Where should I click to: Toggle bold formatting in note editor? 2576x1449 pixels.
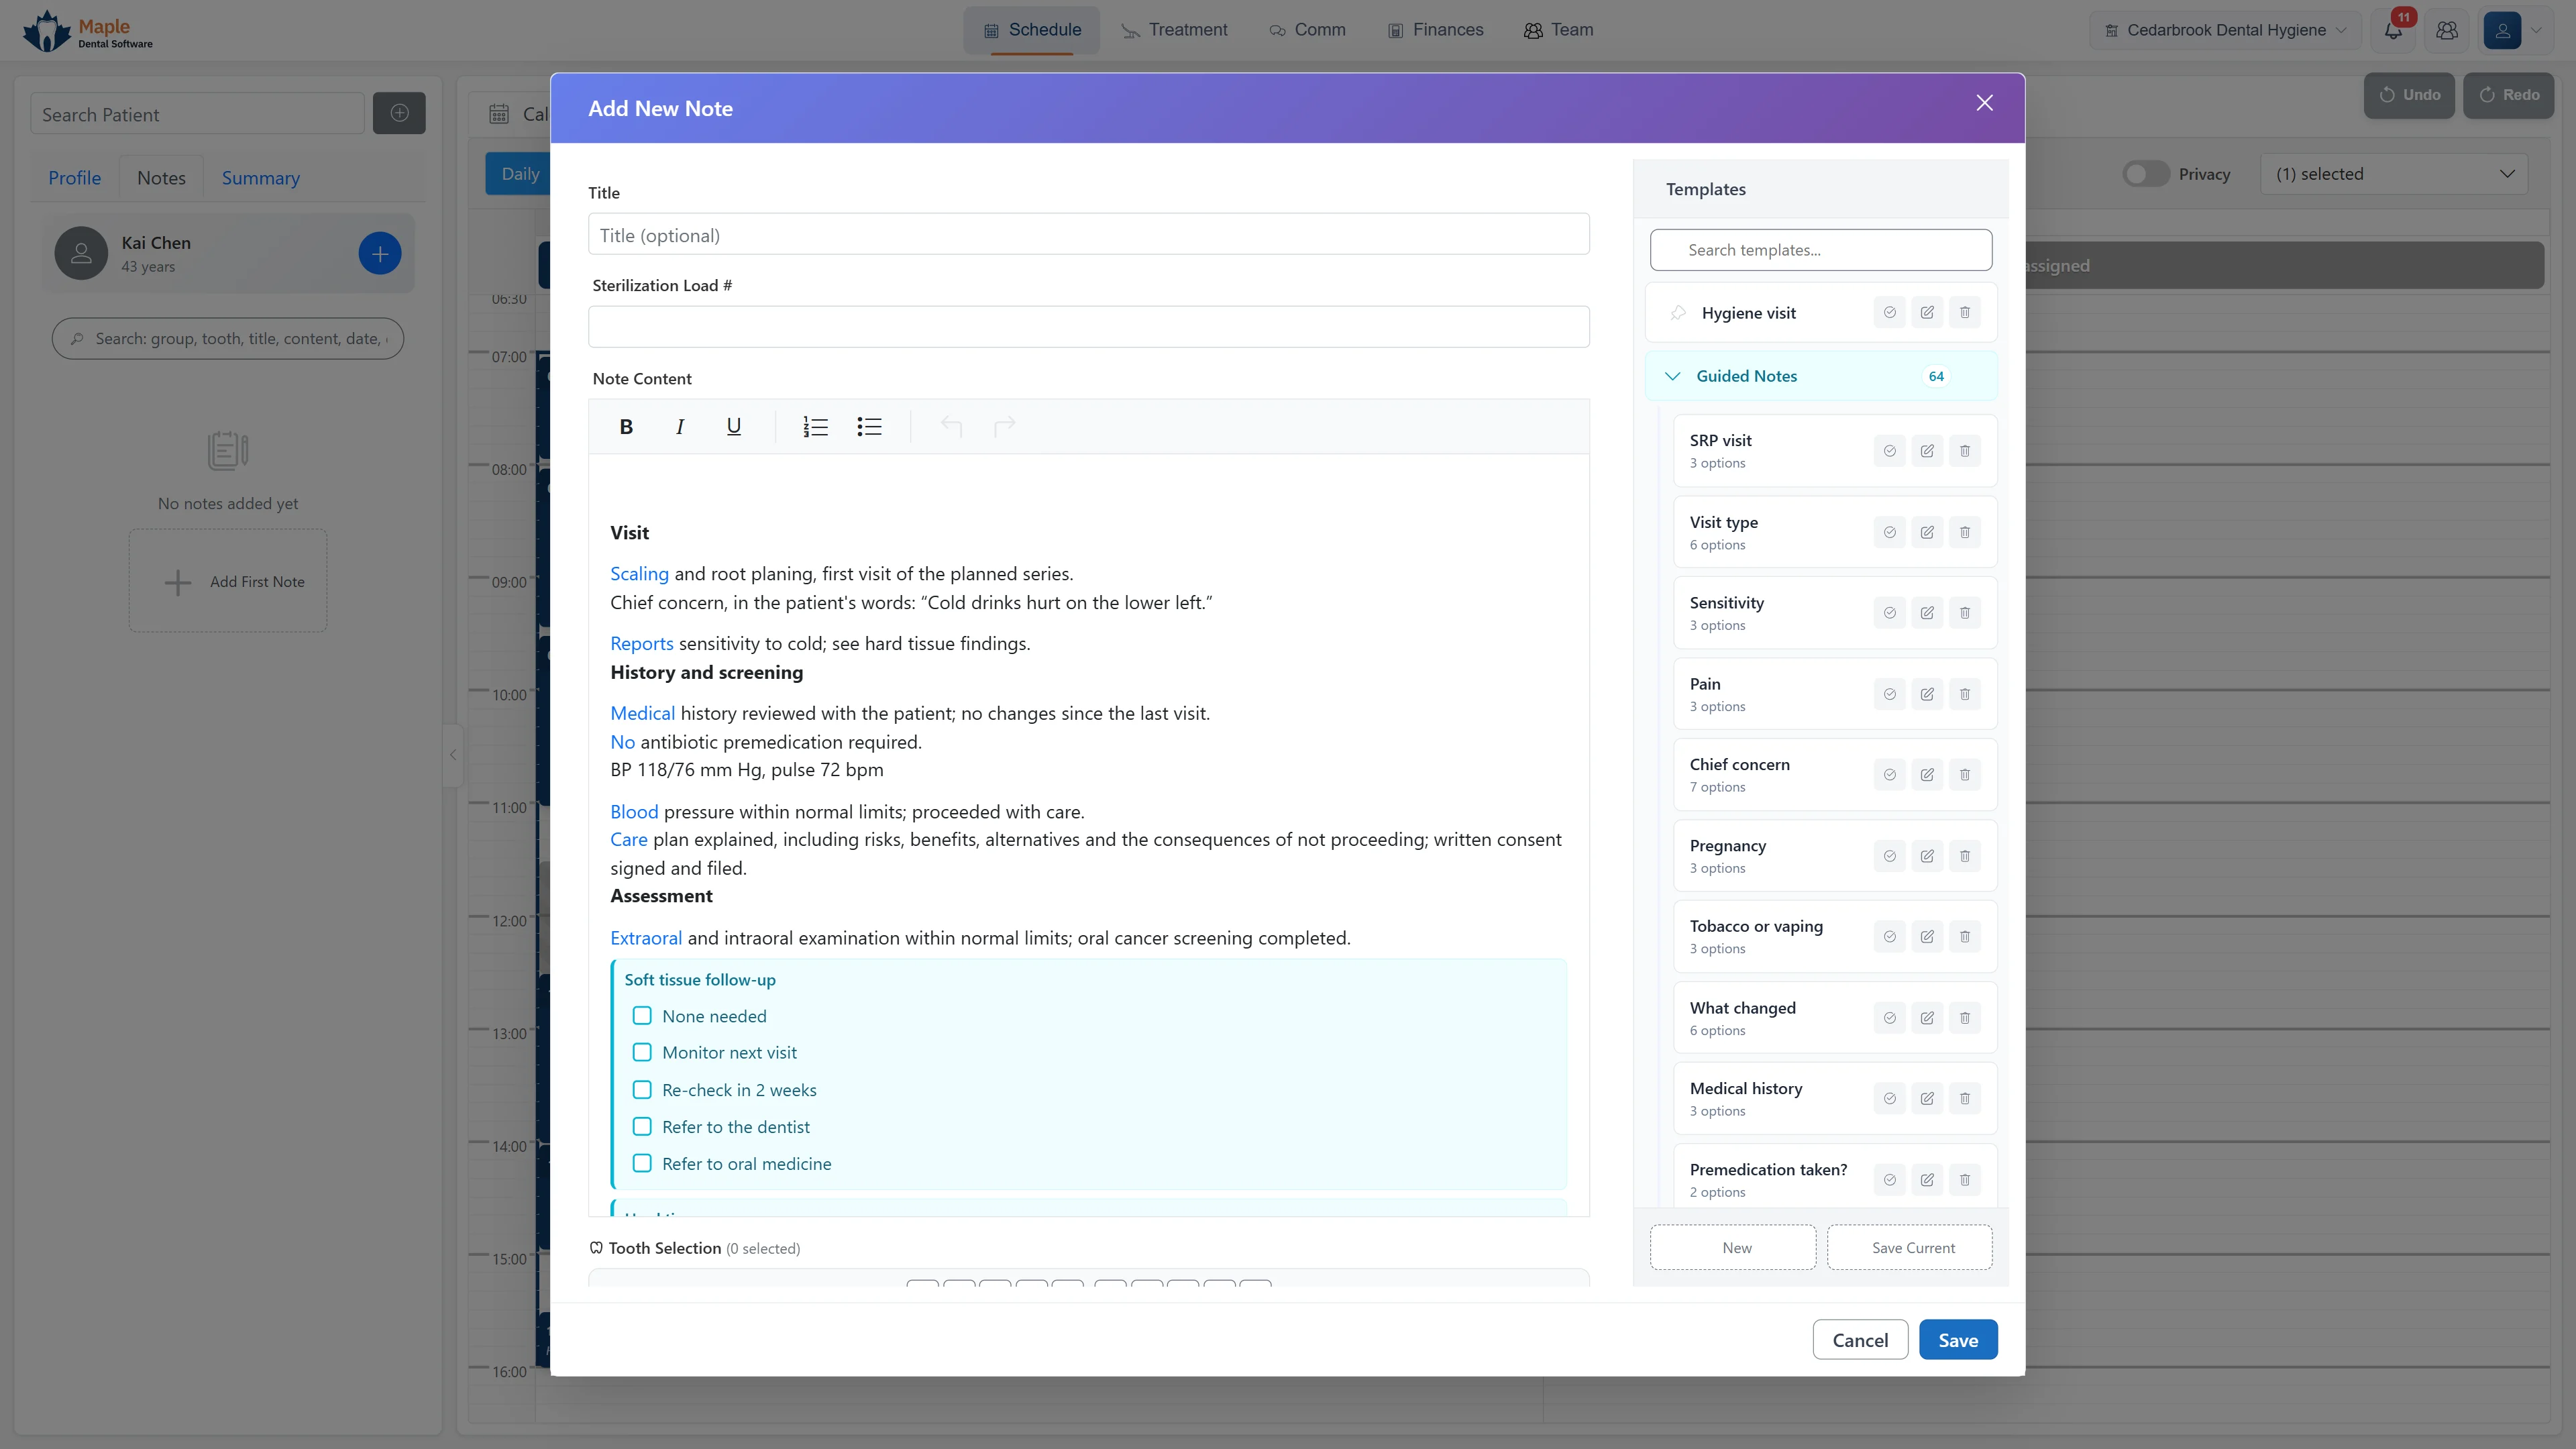click(626, 427)
